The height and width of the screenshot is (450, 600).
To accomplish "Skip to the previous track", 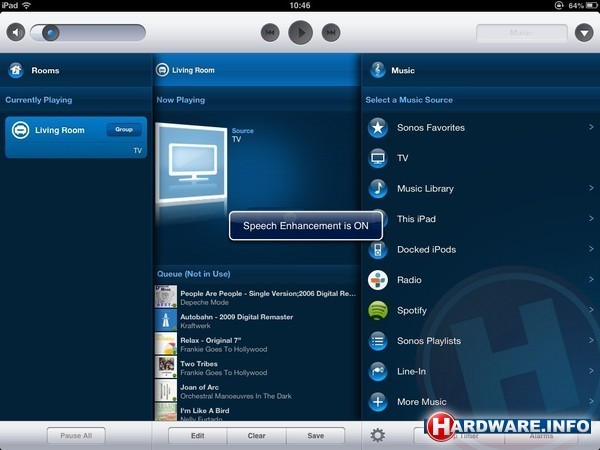I will [x=270, y=33].
